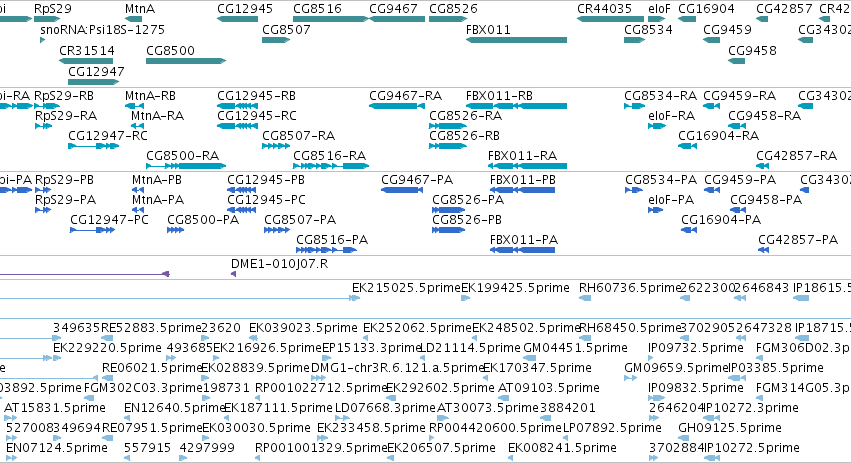
Task: Click the CG9458-RA transcript label
Action: (x=765, y=116)
